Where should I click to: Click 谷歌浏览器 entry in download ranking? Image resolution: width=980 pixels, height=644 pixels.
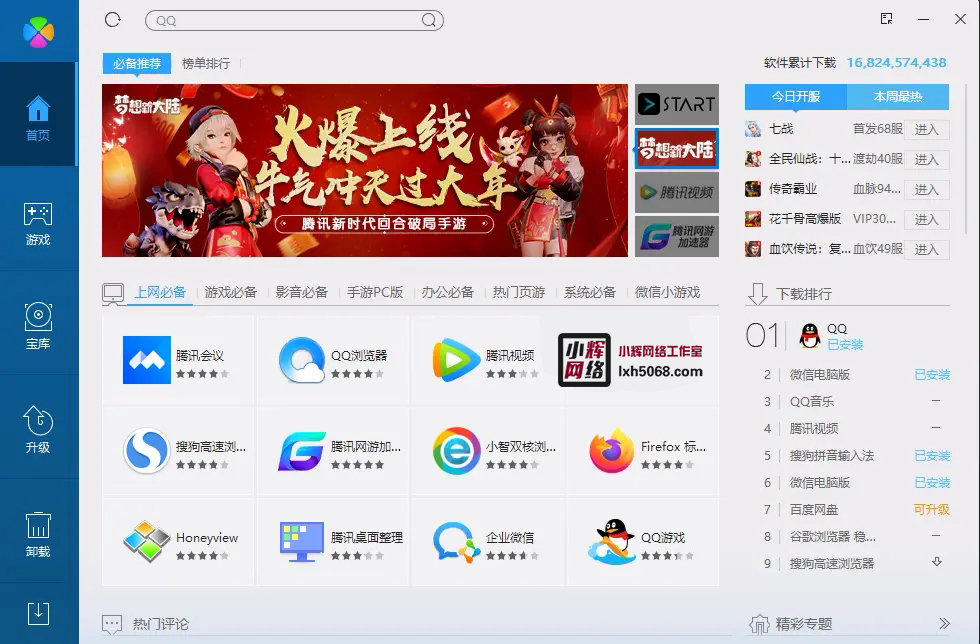[x=832, y=536]
